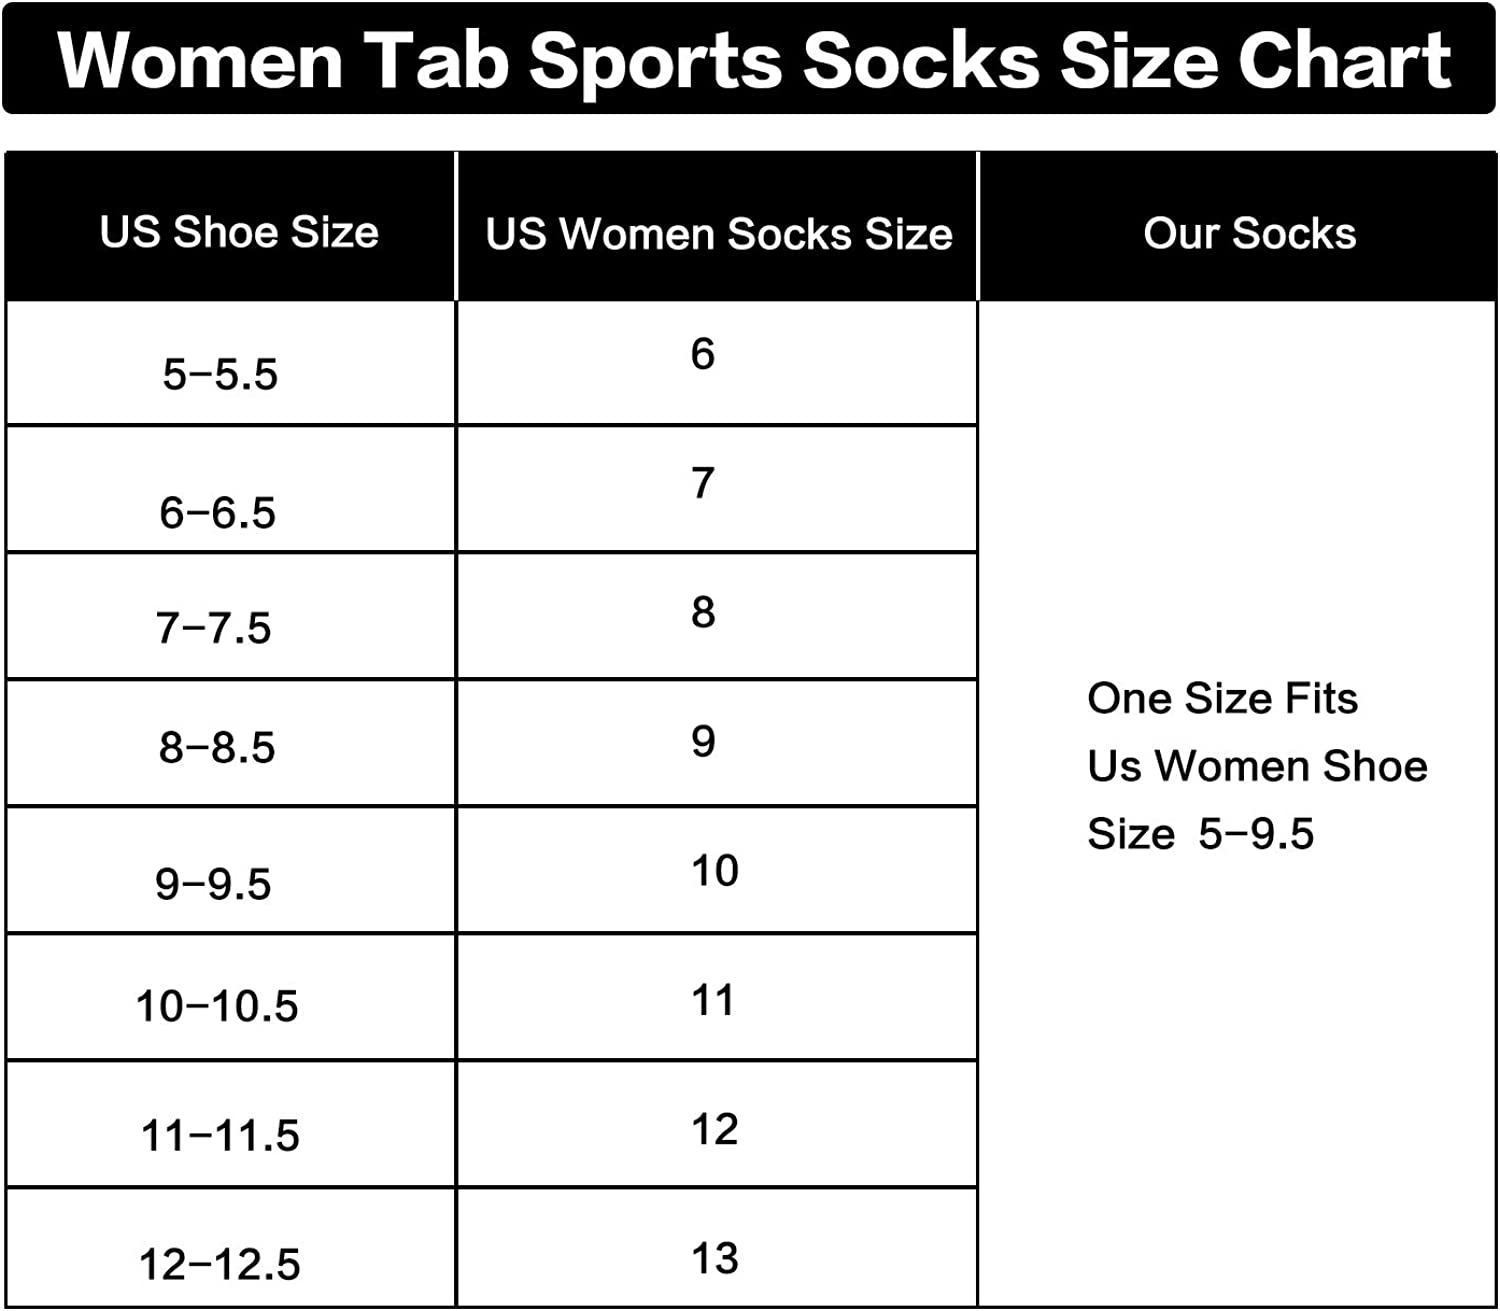The width and height of the screenshot is (1500, 1311).
Task: Click the US Women Socks Size header
Action: click(x=718, y=234)
